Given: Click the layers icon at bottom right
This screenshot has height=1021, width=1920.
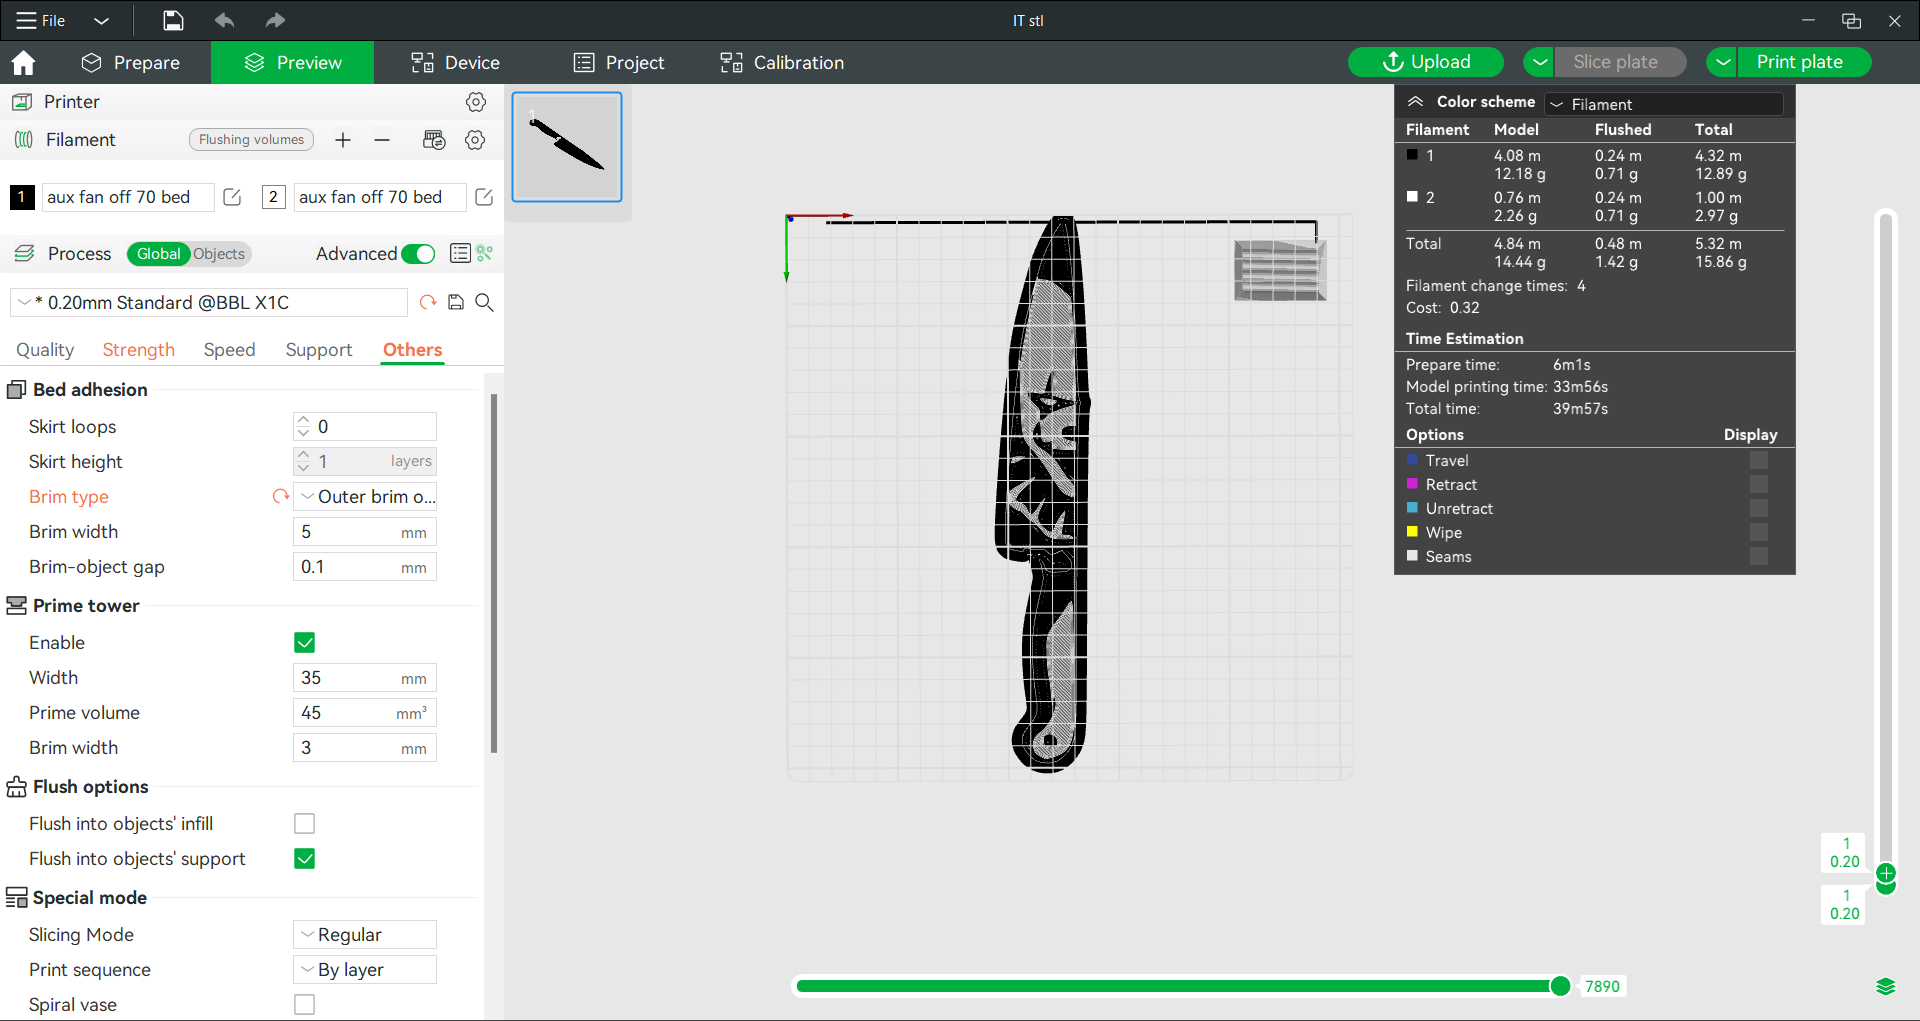Looking at the screenshot, I should [x=1886, y=987].
